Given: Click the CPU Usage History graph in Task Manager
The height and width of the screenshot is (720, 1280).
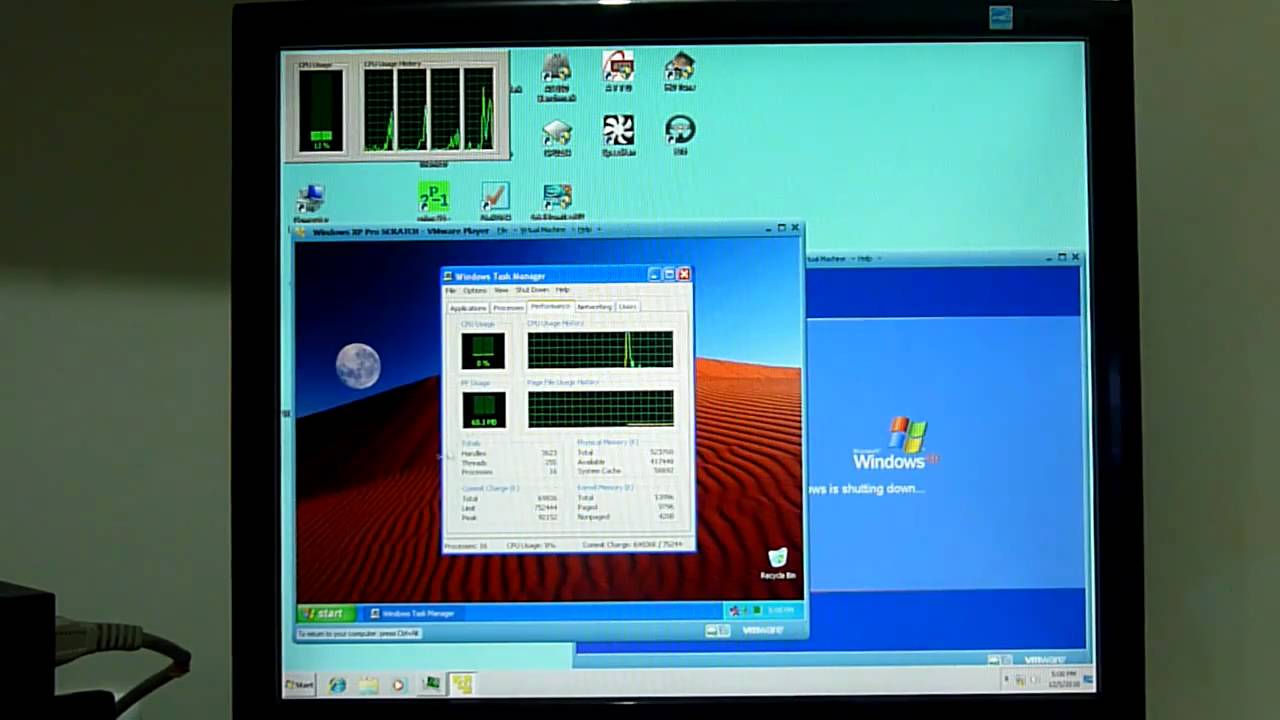Looking at the screenshot, I should (x=600, y=350).
